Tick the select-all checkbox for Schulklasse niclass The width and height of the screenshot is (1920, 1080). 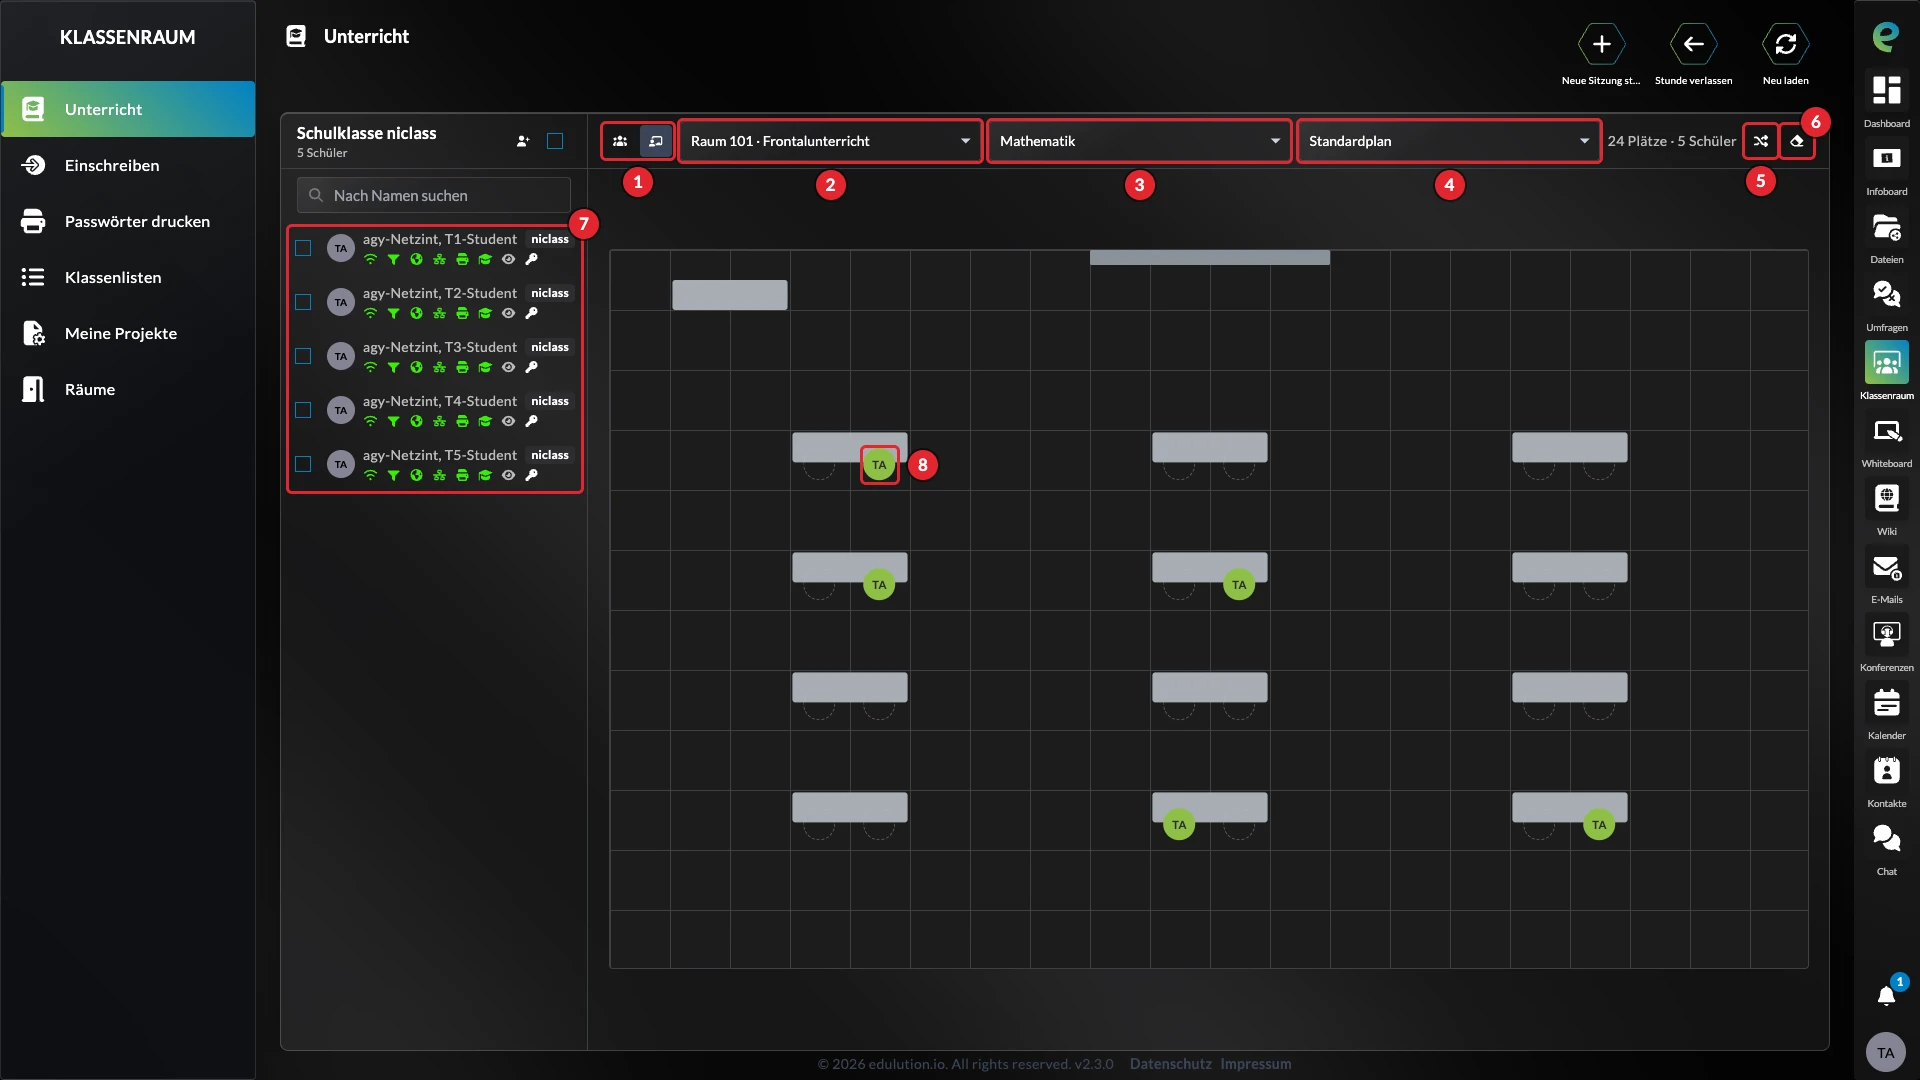pos(555,141)
